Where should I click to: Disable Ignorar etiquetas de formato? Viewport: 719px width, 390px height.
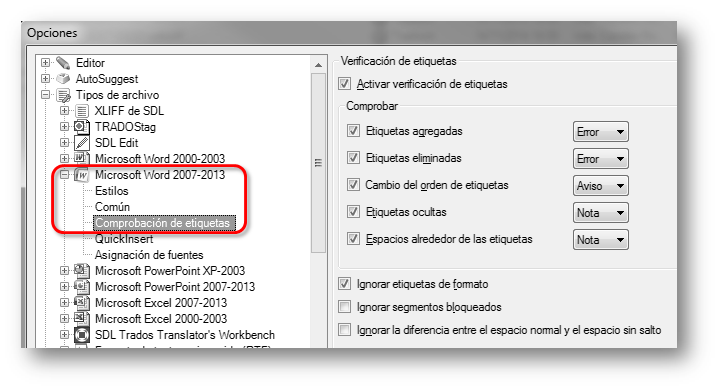click(x=344, y=284)
